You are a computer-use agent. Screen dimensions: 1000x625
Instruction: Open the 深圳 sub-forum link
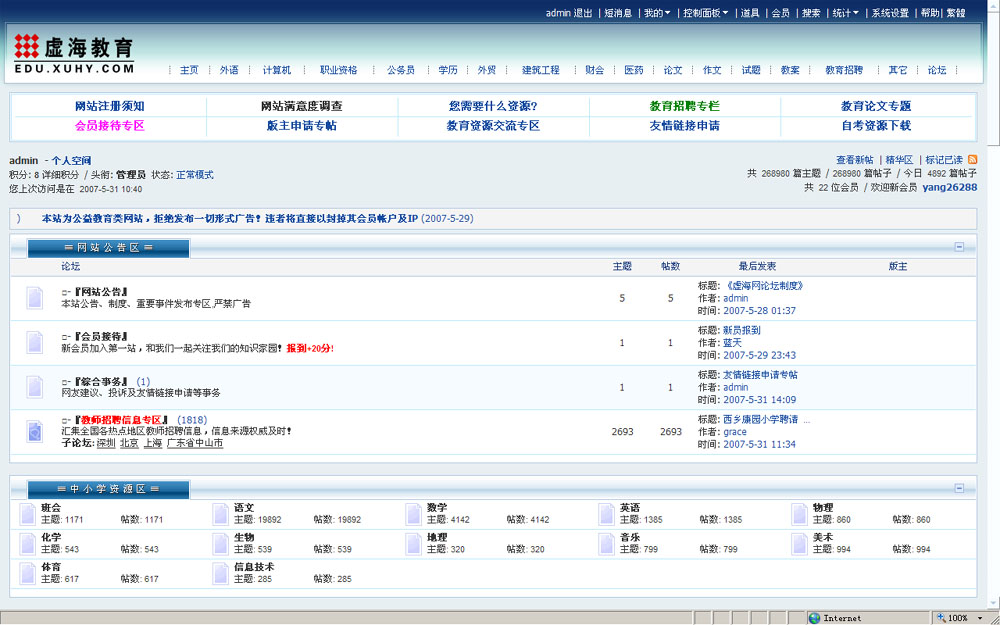point(105,443)
